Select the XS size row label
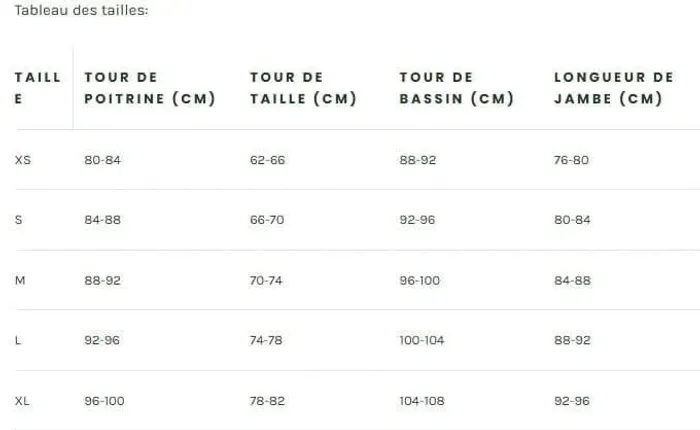Viewport: 700px width, 430px height. [23, 160]
